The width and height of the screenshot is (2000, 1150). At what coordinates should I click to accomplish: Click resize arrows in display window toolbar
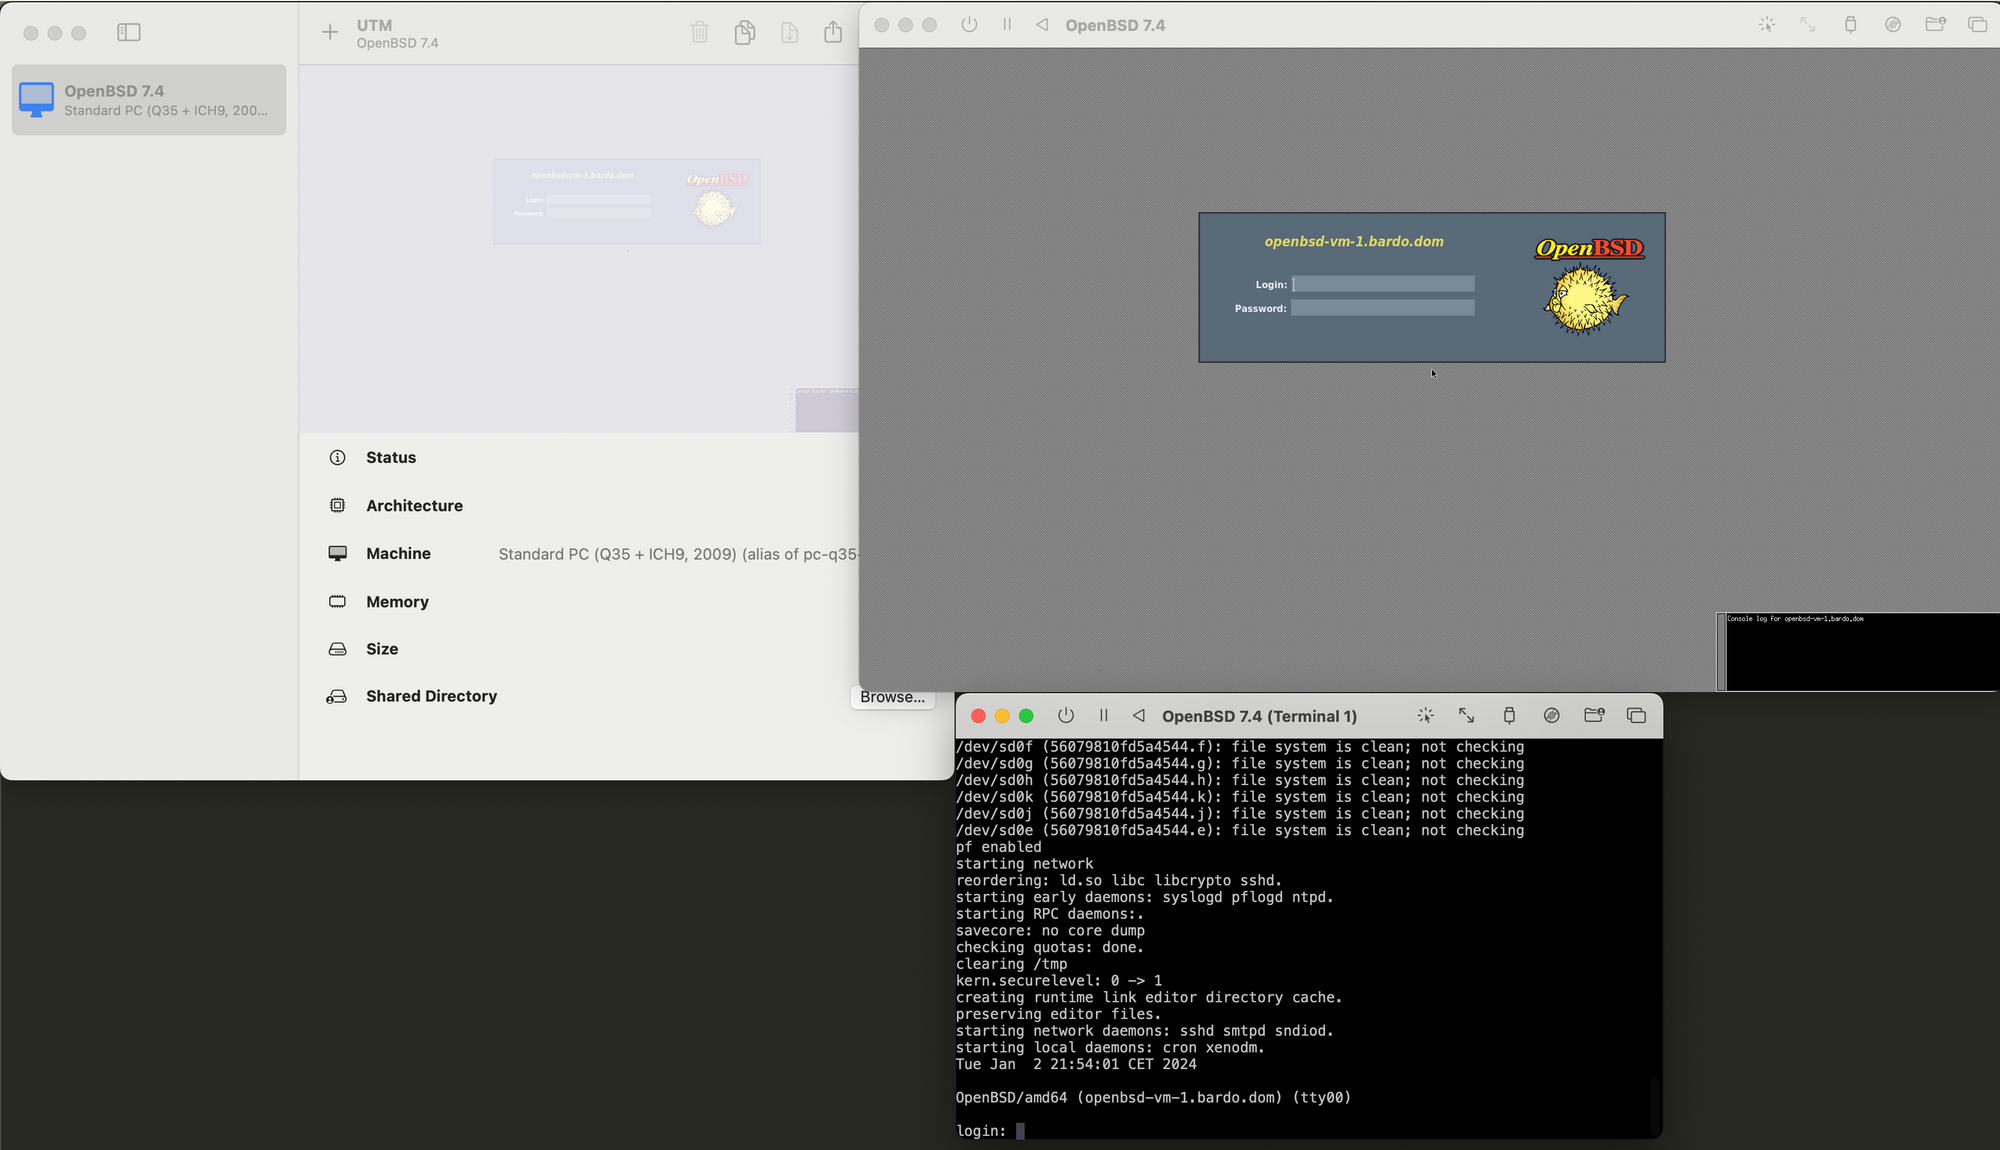[1808, 25]
